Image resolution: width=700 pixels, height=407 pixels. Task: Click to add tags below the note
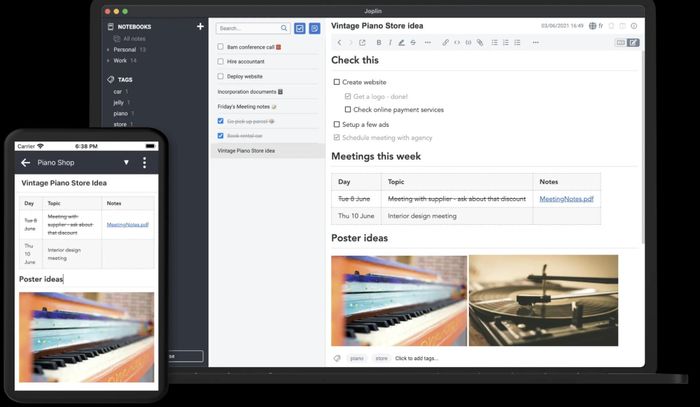tap(417, 358)
